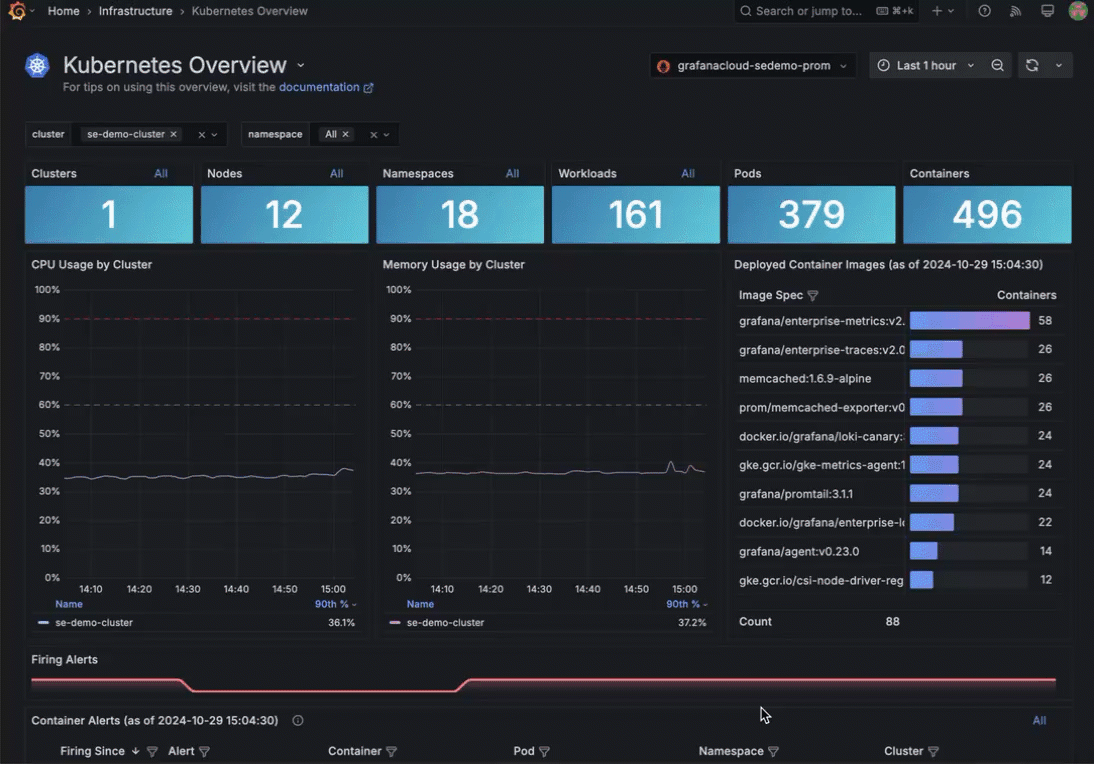This screenshot has height=764, width=1094.
Task: Go to Home breadcrumb
Action: click(63, 11)
